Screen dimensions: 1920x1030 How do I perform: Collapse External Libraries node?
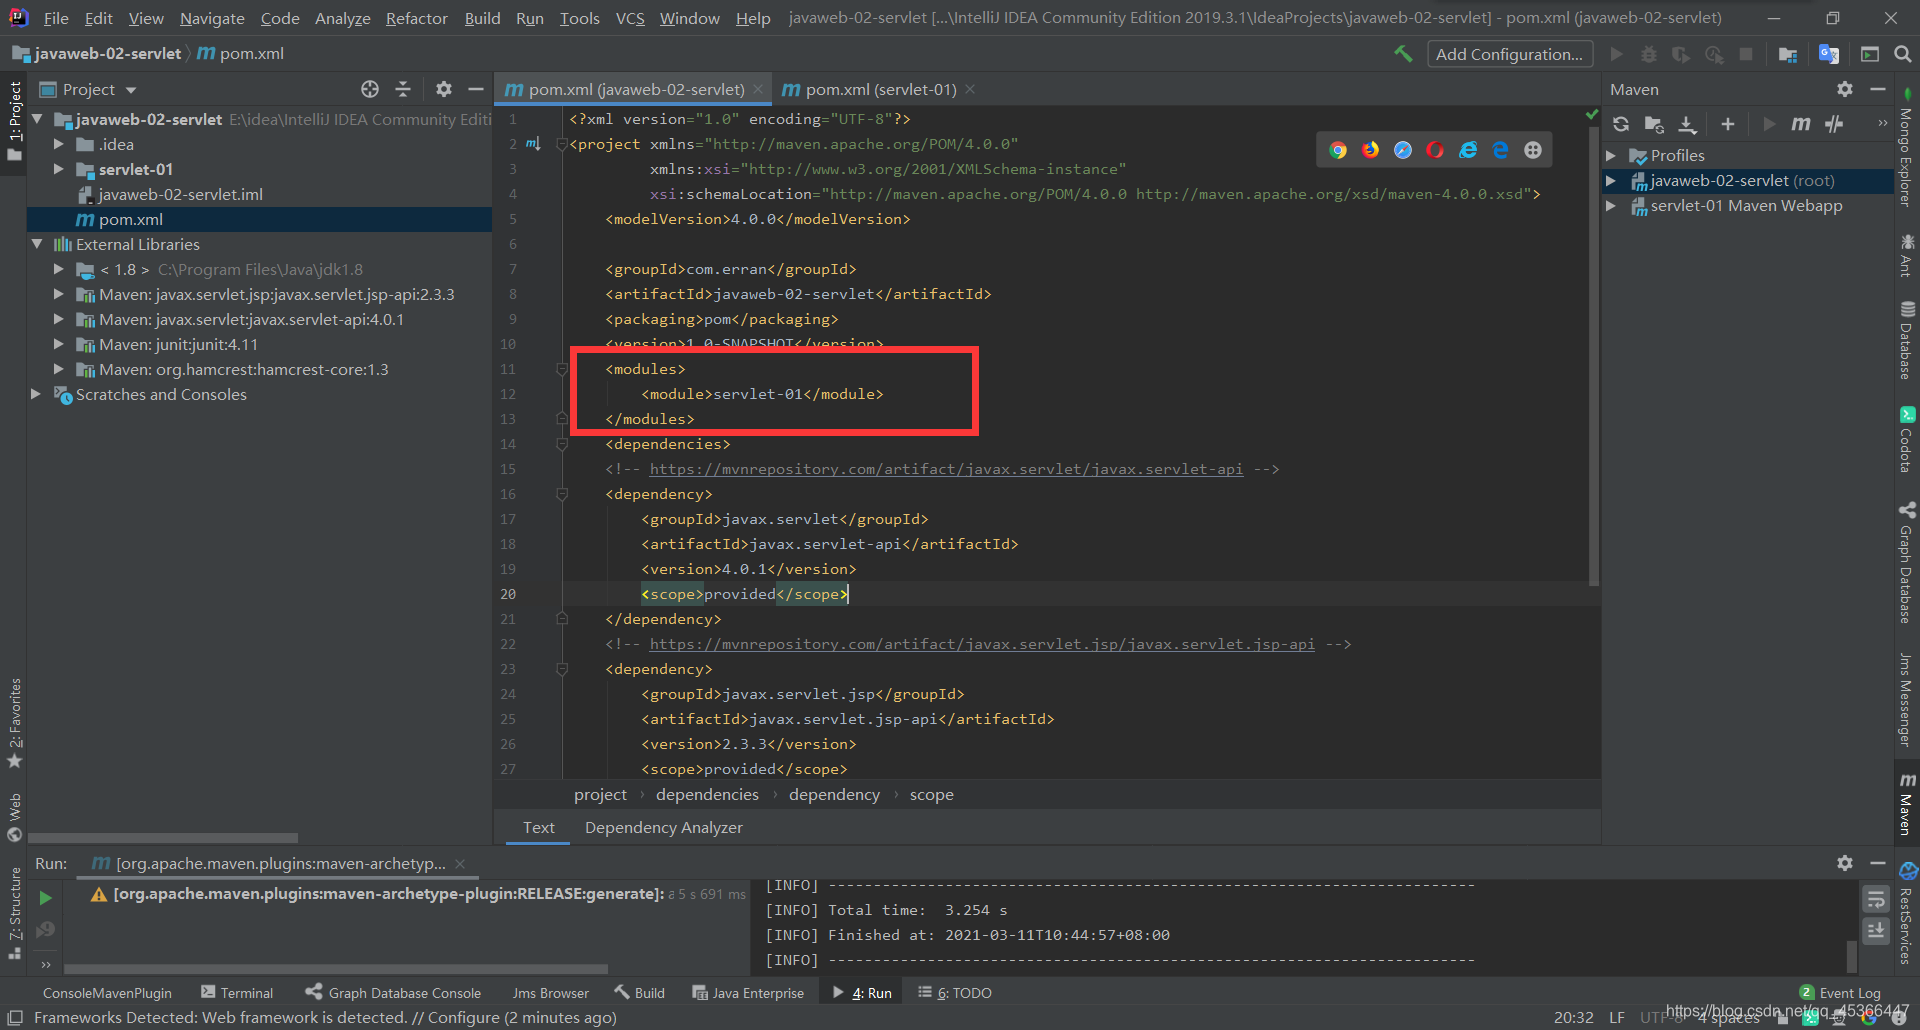click(x=37, y=244)
